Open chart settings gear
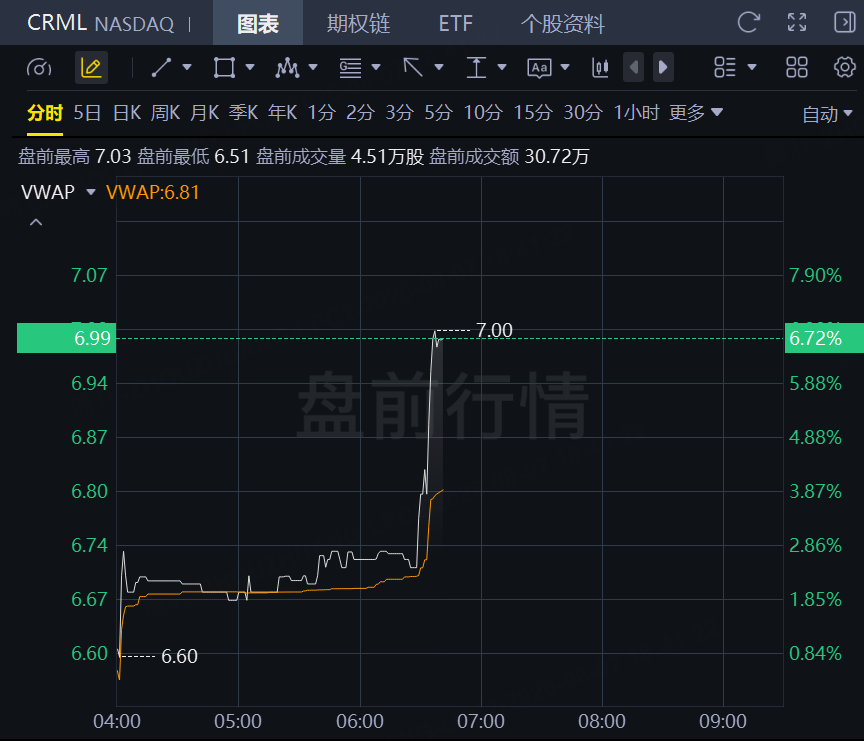The width and height of the screenshot is (864, 741). coord(844,67)
